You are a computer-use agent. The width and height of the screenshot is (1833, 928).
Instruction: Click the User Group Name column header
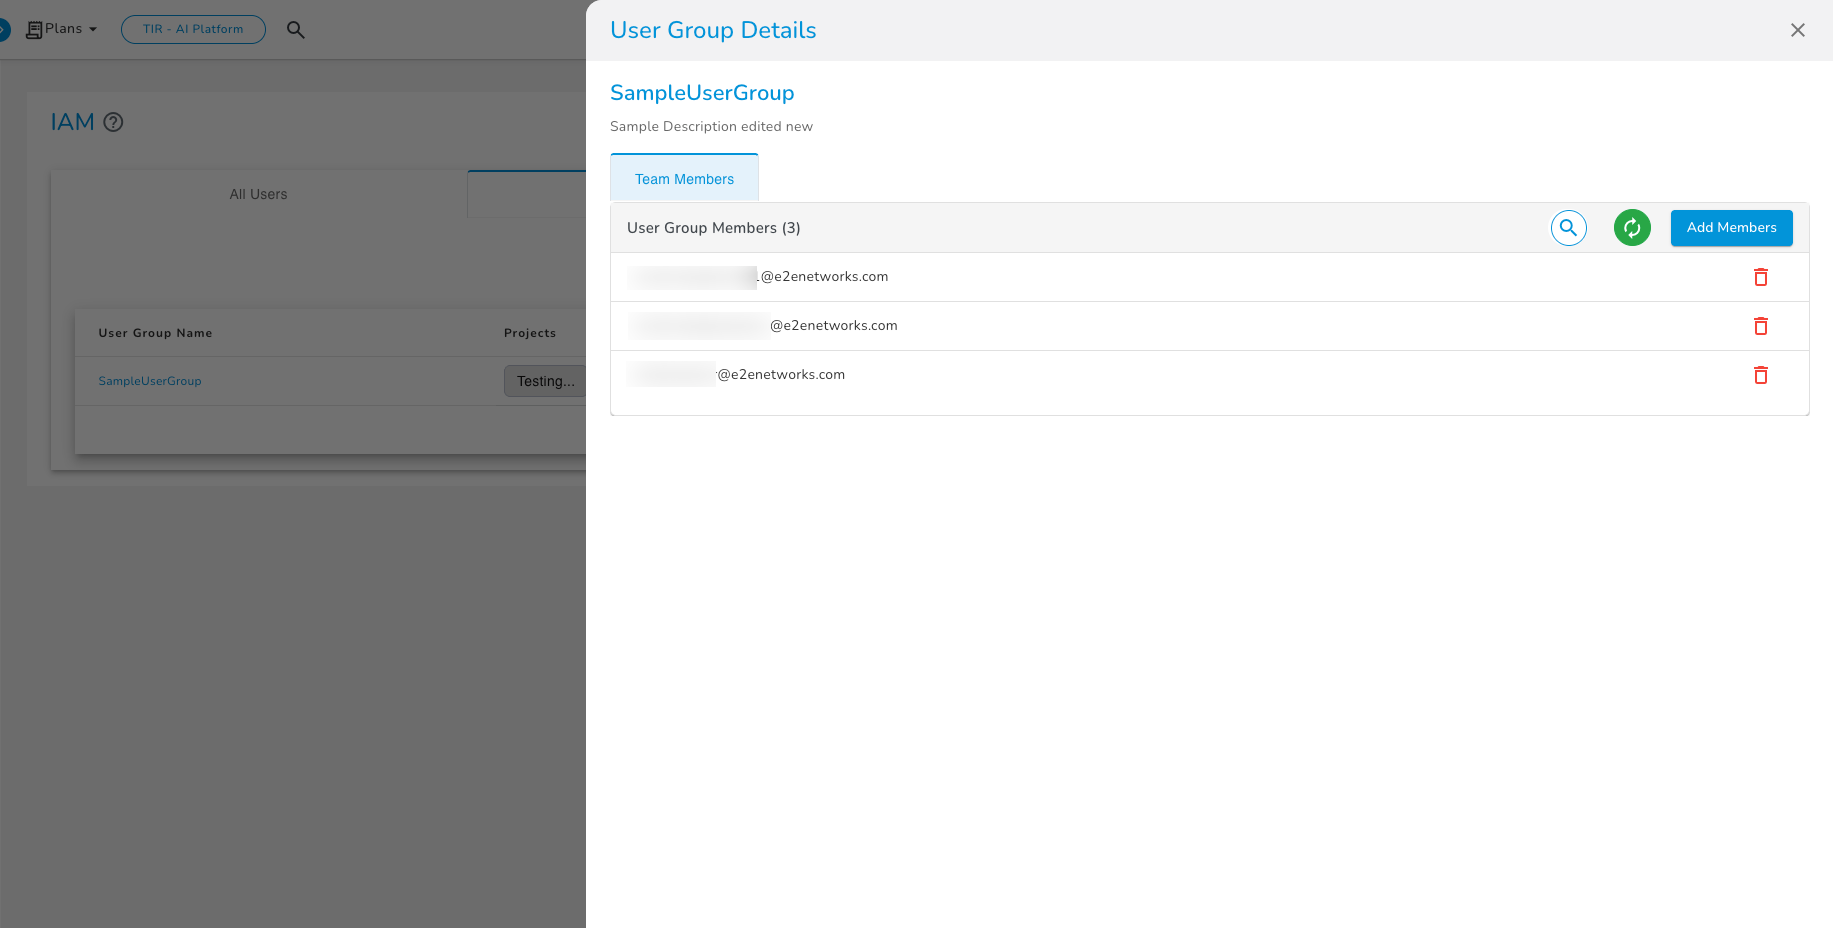[x=155, y=333]
